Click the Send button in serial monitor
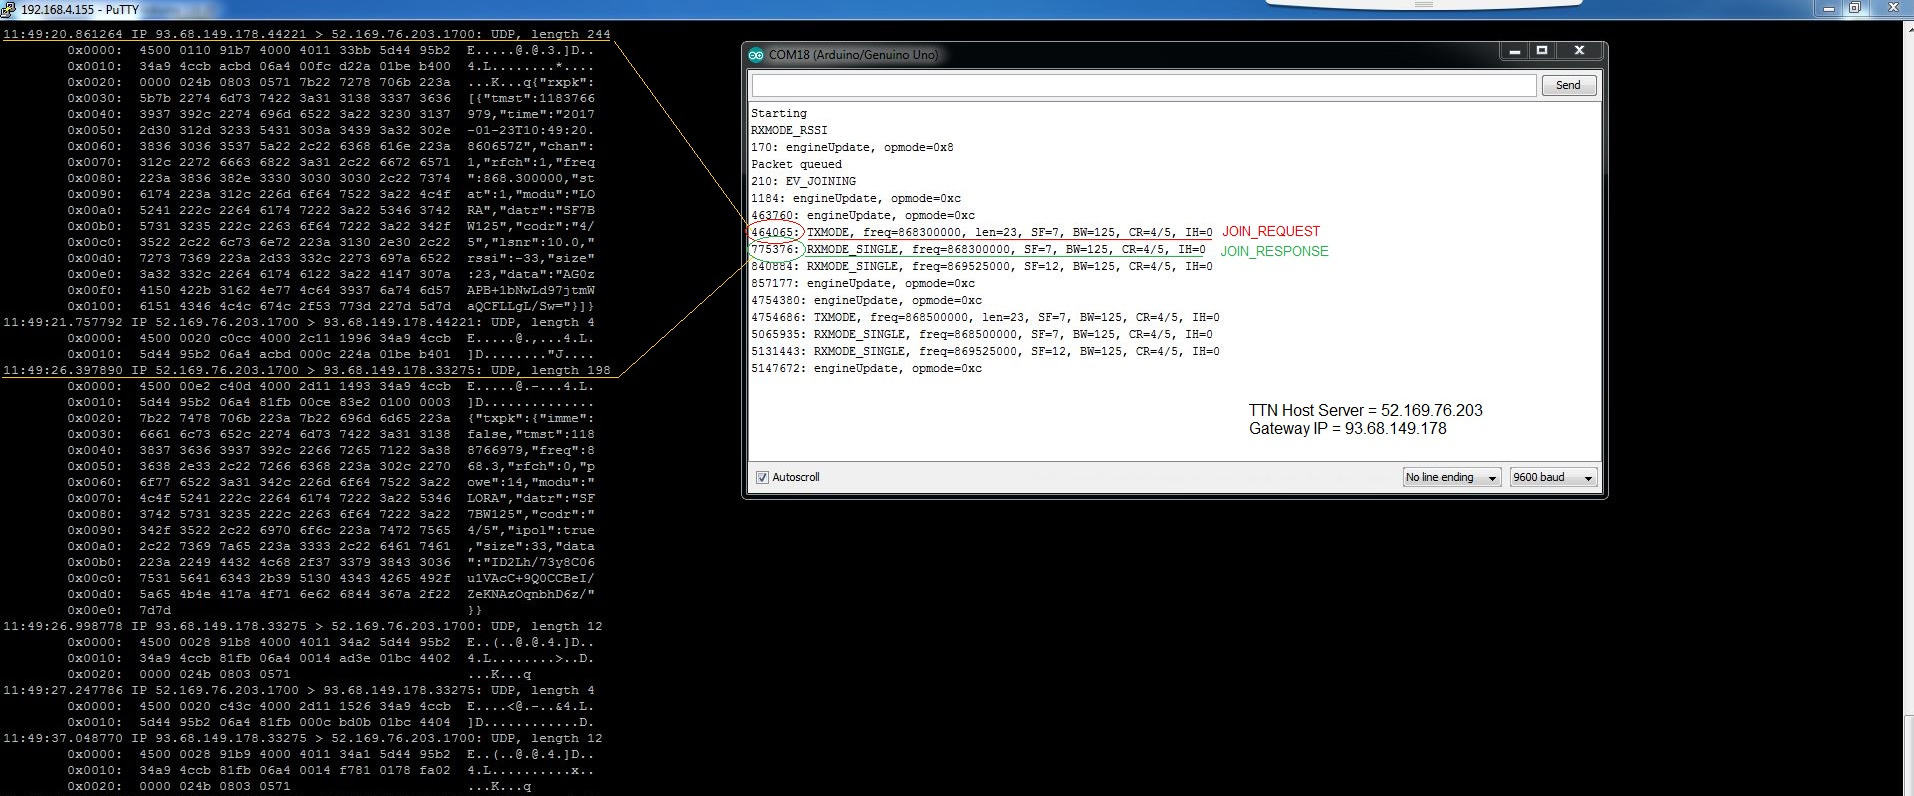 point(1568,86)
